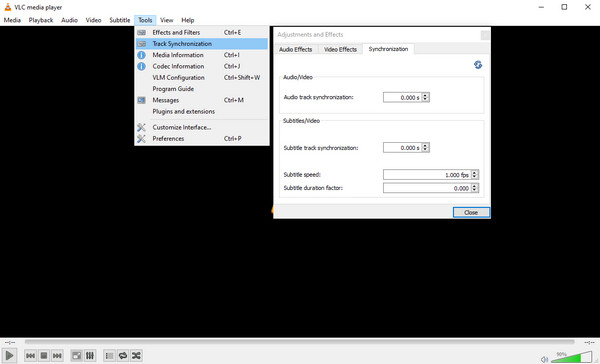Toggle random shuffle playback icon
This screenshot has height=364, width=600.
(x=136, y=356)
